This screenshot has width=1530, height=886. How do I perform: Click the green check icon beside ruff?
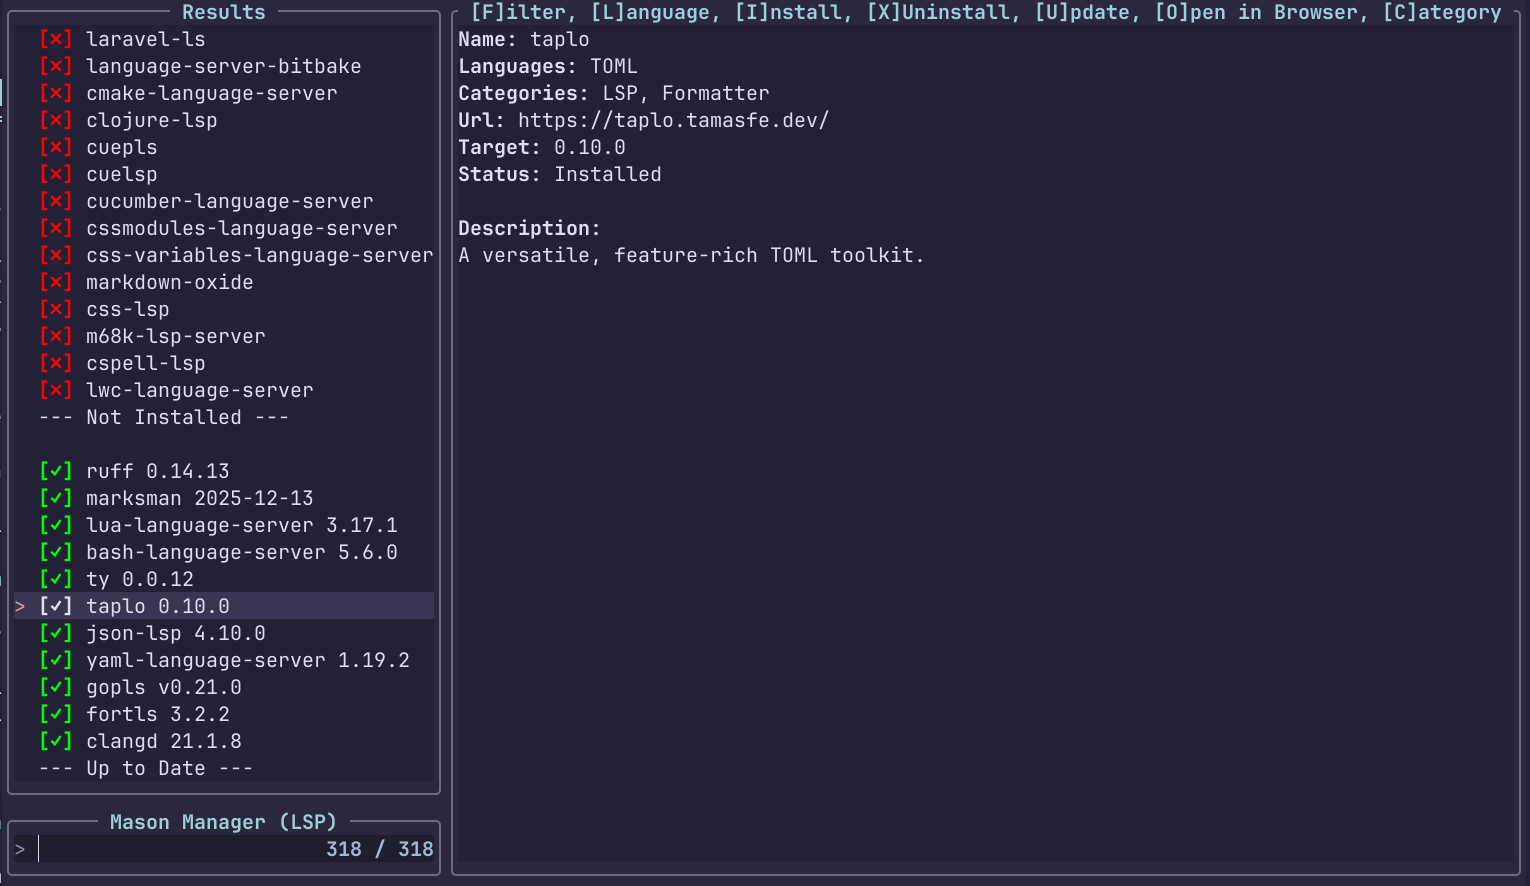click(55, 471)
